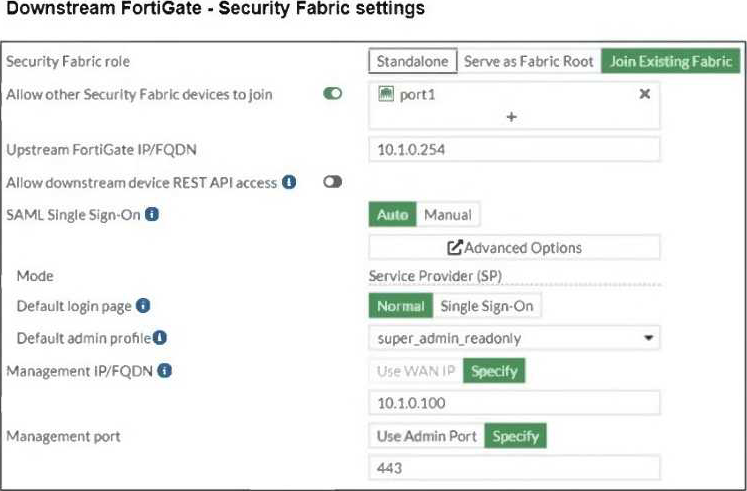Switch SAML Single Sign-On to Manual

pos(448,215)
